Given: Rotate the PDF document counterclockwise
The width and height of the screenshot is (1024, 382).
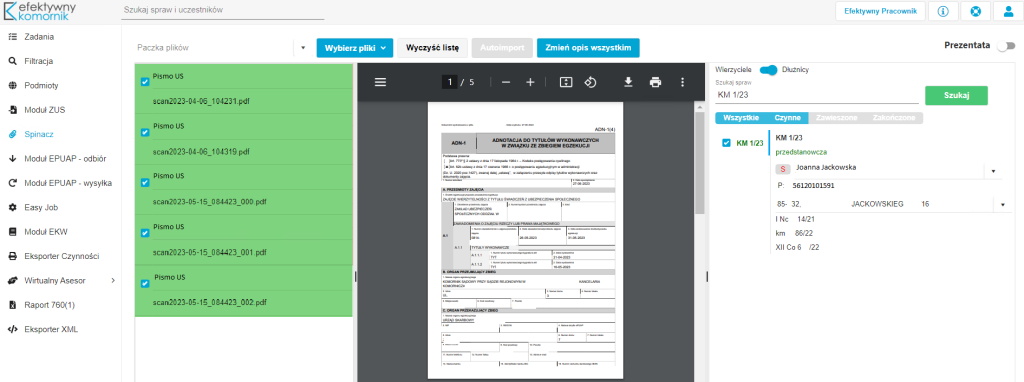Looking at the screenshot, I should (590, 82).
